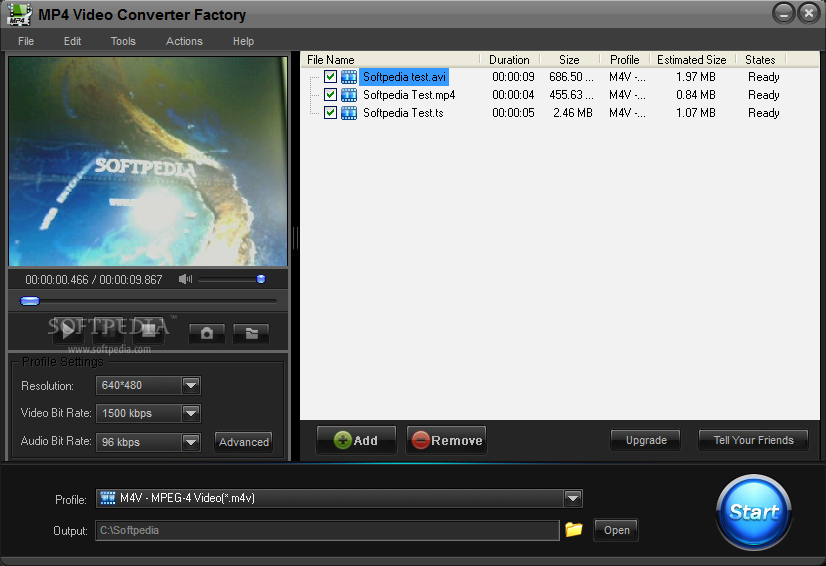Click the film icon of Softpedia test.avi

coord(349,77)
